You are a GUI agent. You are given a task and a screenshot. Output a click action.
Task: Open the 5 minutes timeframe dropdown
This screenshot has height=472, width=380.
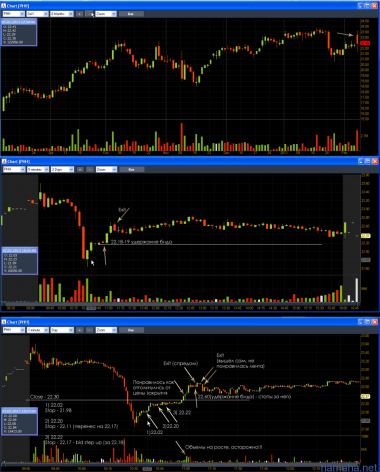click(38, 169)
